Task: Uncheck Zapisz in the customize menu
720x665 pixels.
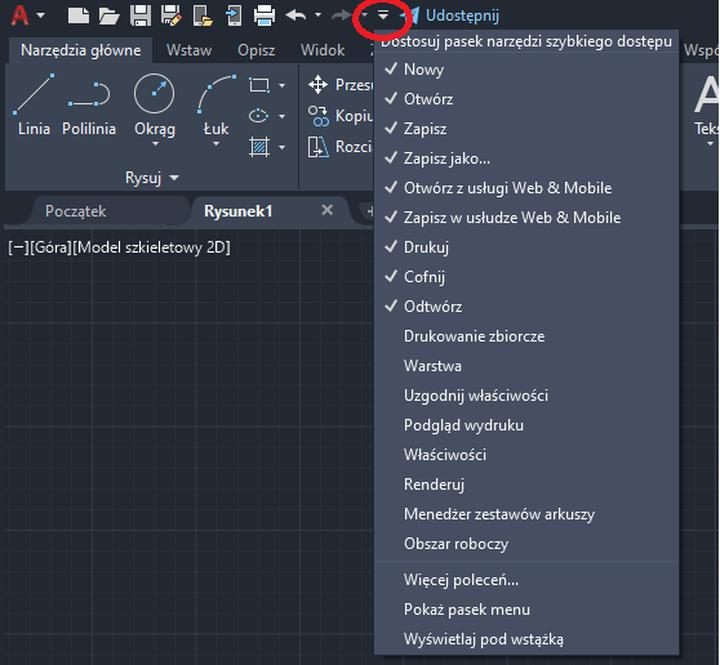Action: 527,129
